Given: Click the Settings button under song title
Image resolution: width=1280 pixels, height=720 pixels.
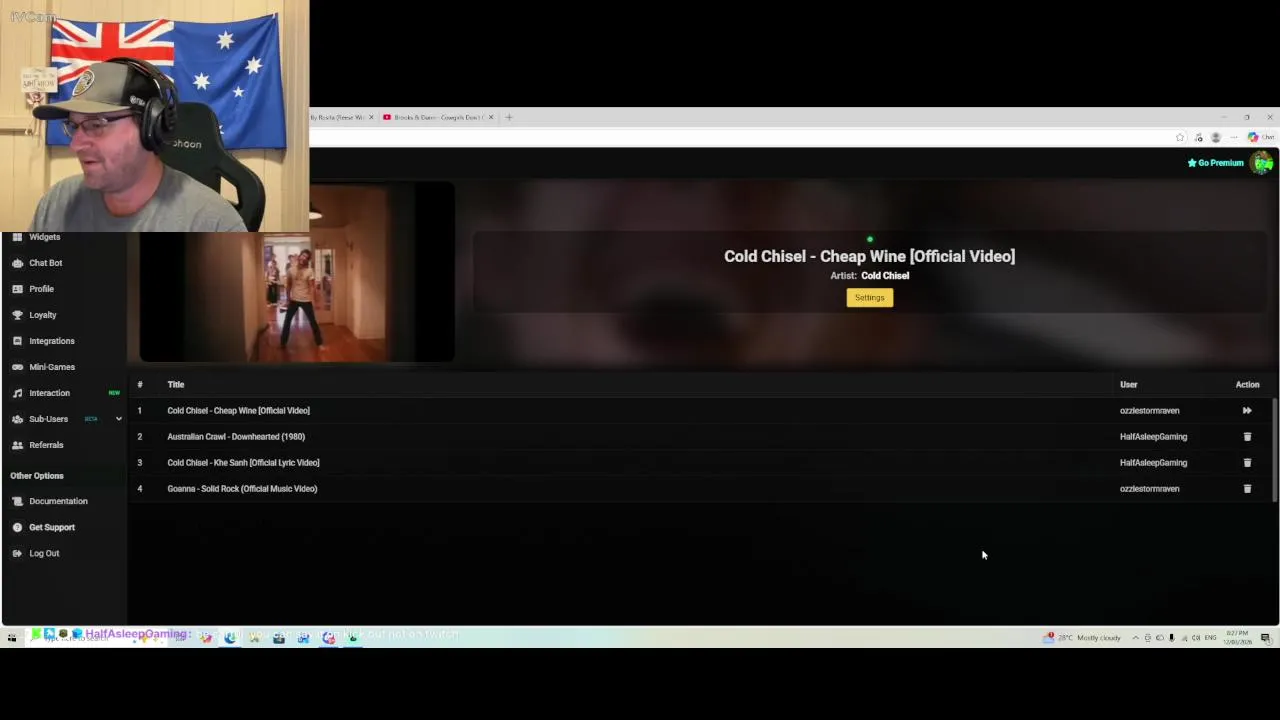Looking at the screenshot, I should (869, 297).
